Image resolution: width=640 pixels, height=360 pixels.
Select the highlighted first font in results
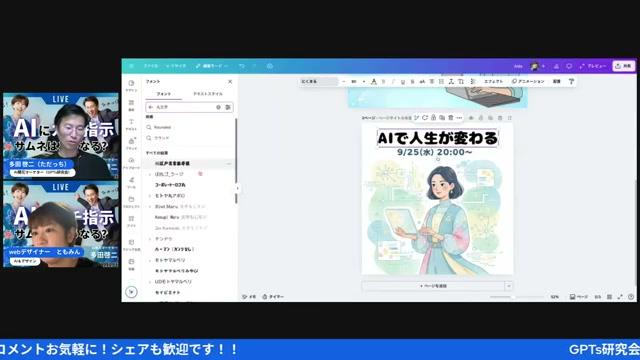[x=189, y=163]
